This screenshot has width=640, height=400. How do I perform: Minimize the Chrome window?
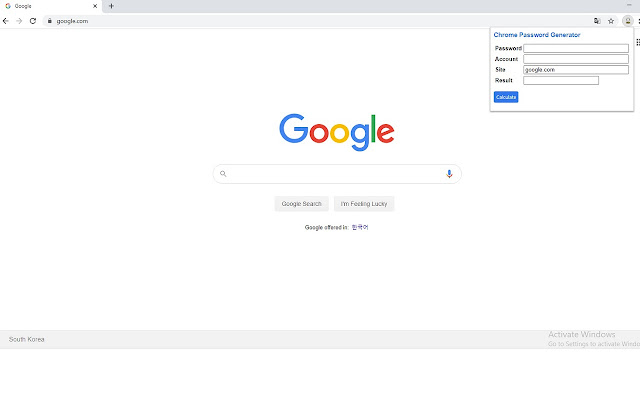click(x=629, y=5)
